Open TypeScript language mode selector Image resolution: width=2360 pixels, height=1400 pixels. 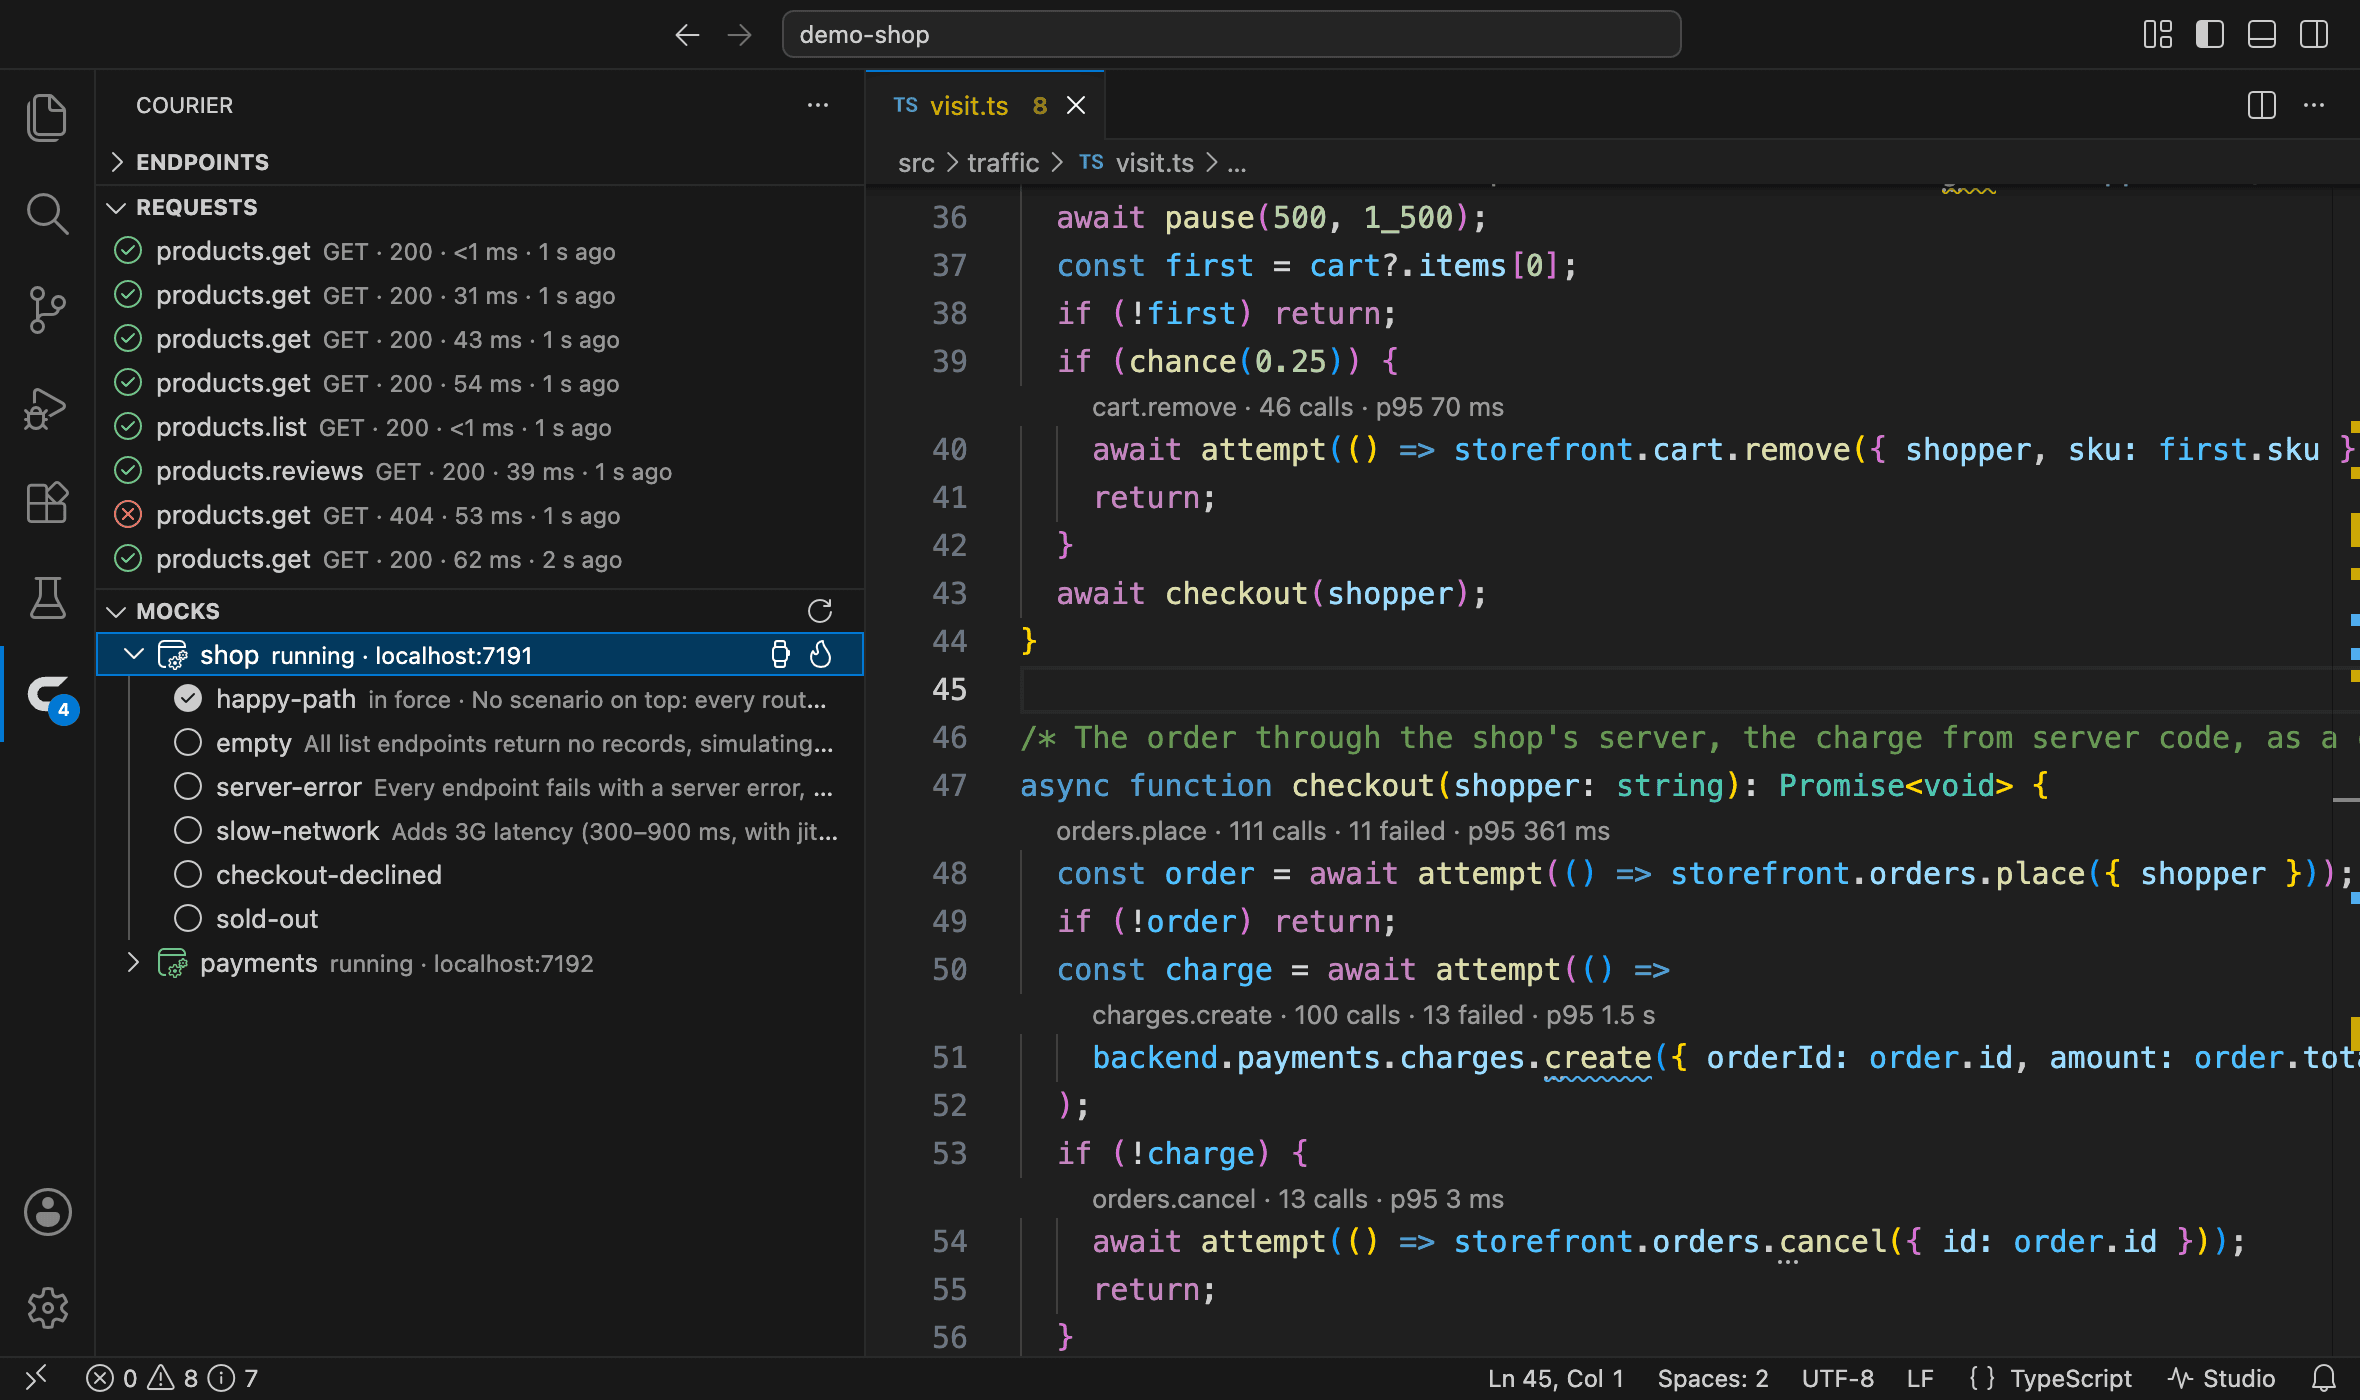2070,1378
